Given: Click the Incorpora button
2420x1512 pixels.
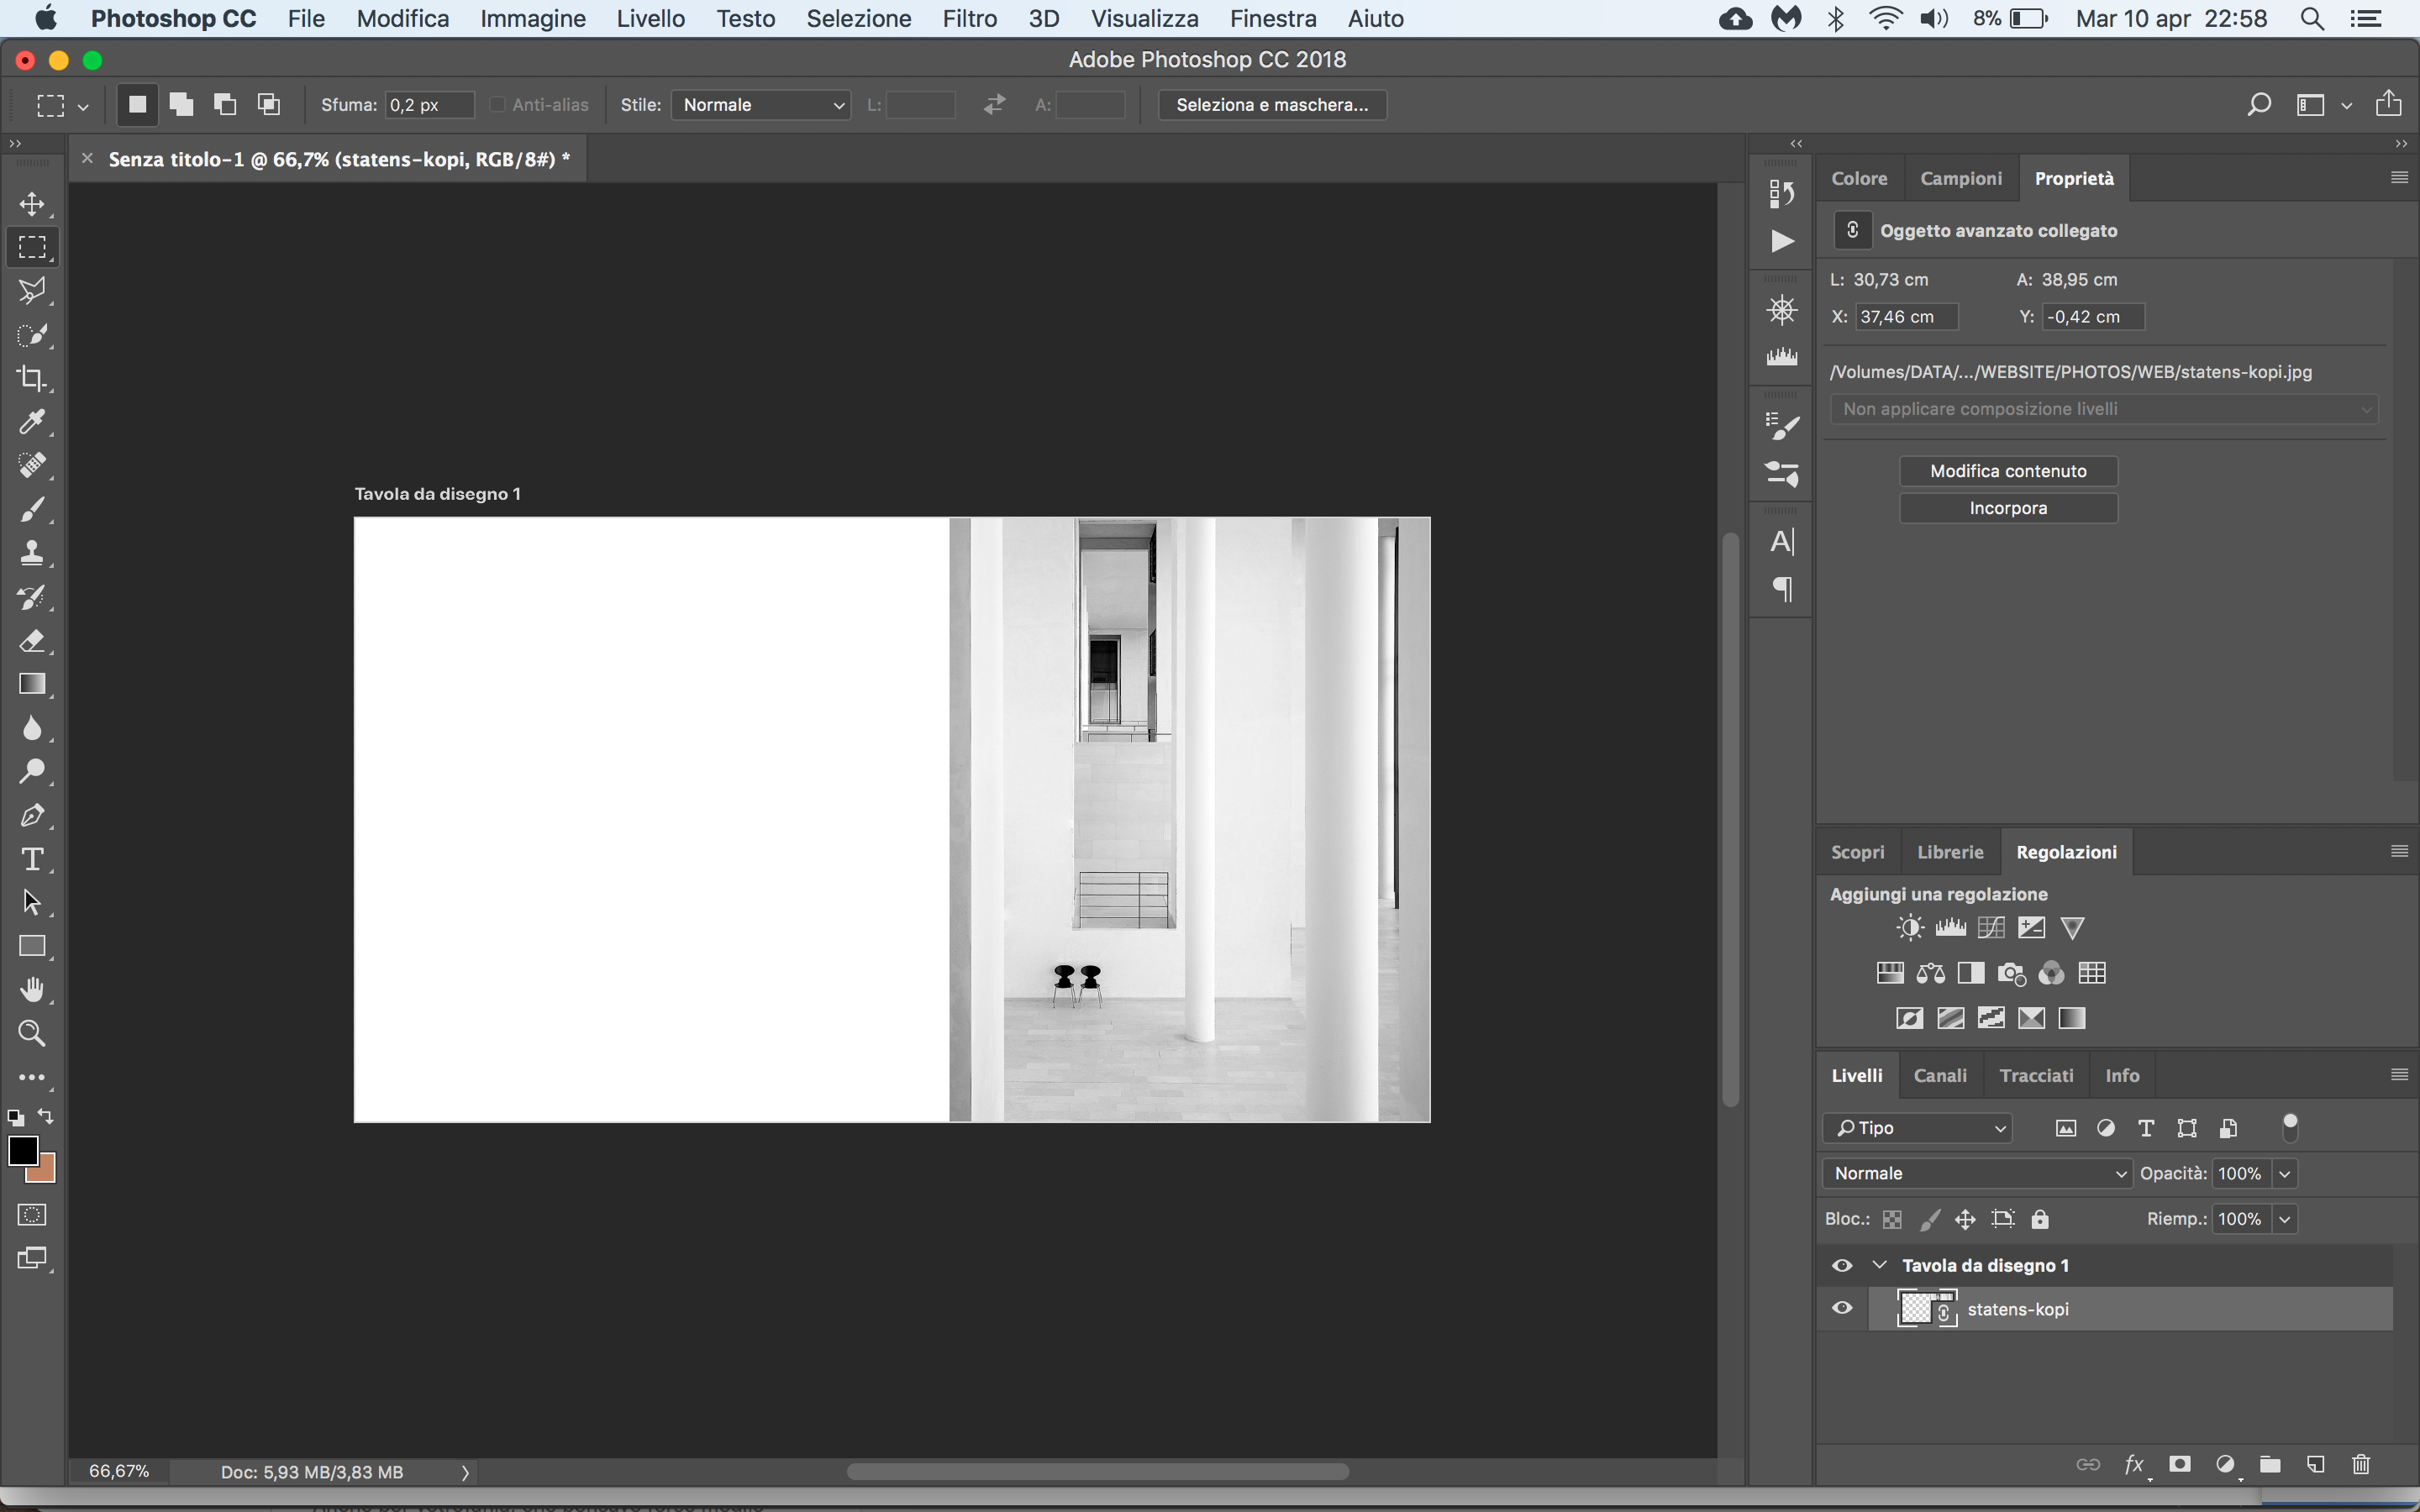Looking at the screenshot, I should point(2008,508).
